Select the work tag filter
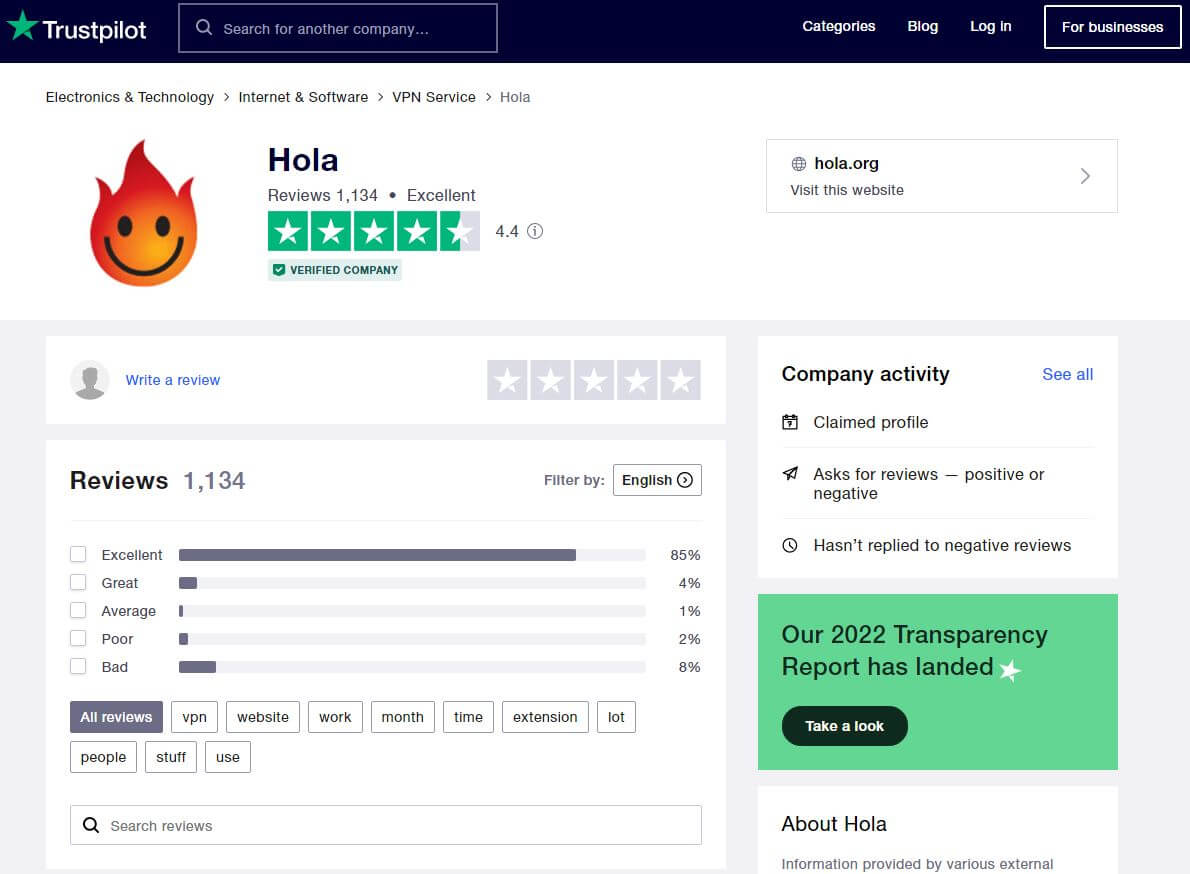This screenshot has width=1190, height=874. click(335, 717)
